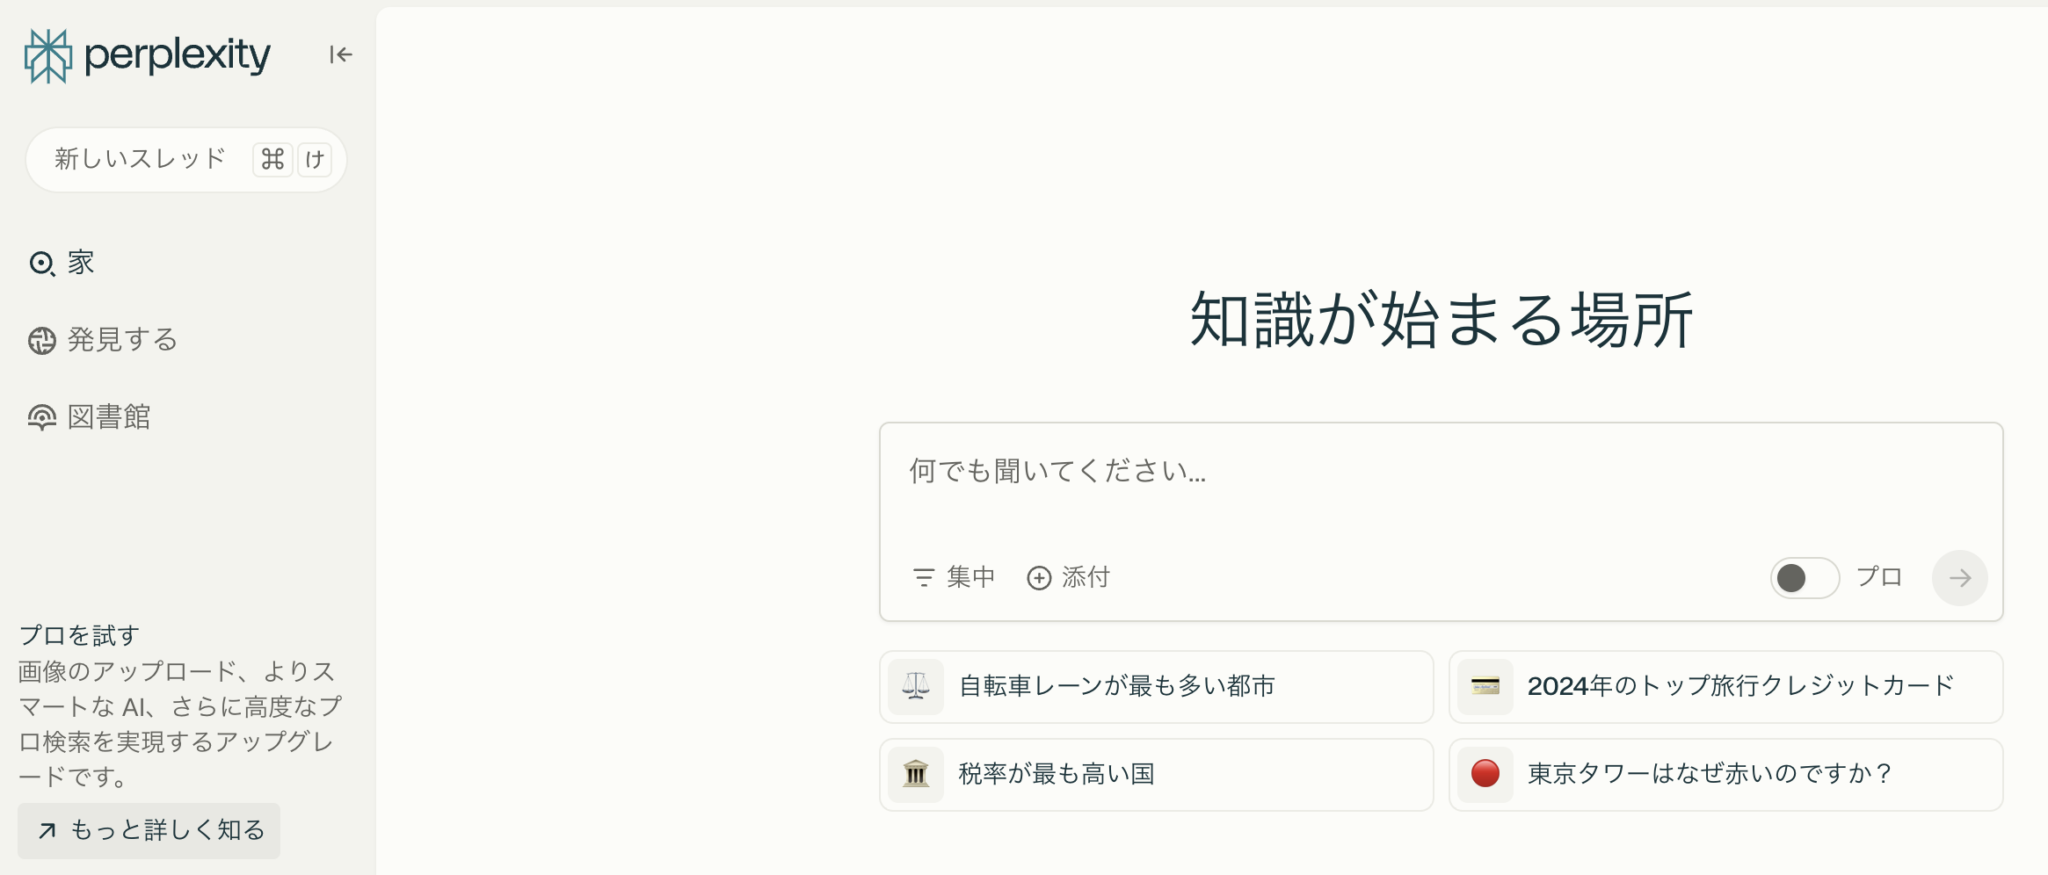Open the 集中 focus mode selector

click(953, 577)
